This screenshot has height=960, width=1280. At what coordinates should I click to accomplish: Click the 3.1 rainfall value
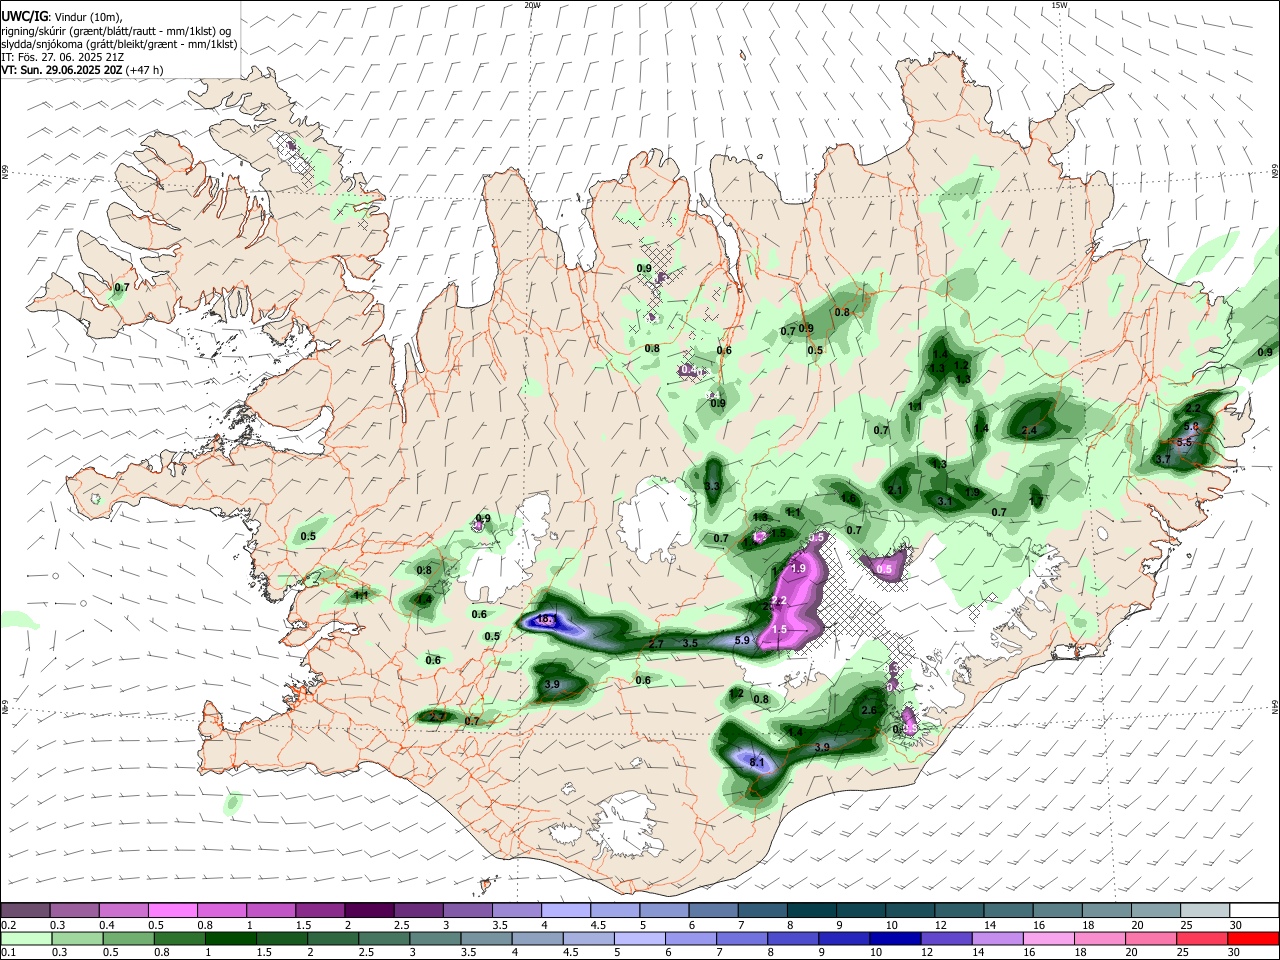945,501
